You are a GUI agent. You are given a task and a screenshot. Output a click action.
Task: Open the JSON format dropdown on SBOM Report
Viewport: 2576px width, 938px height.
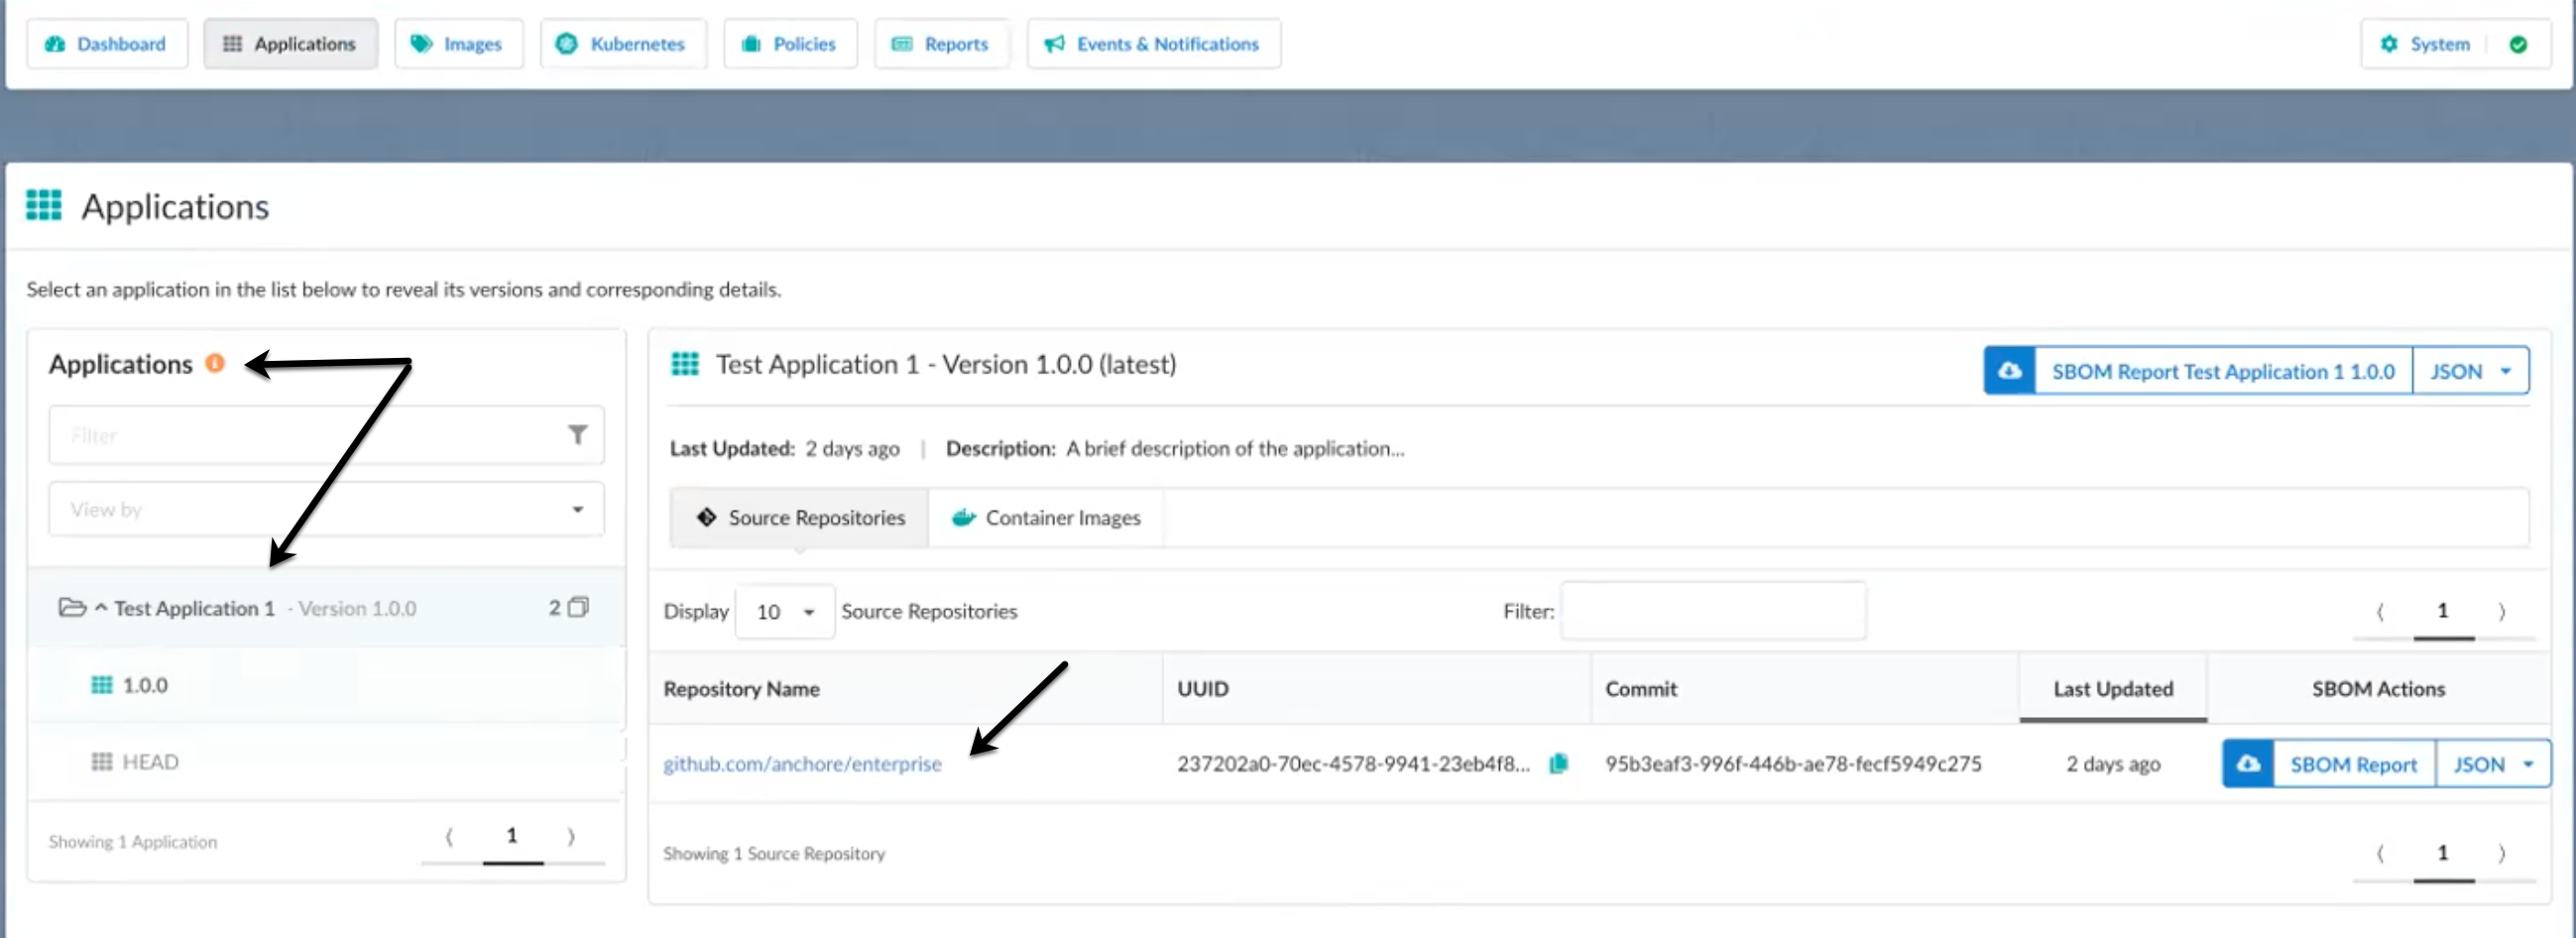(x=2471, y=371)
